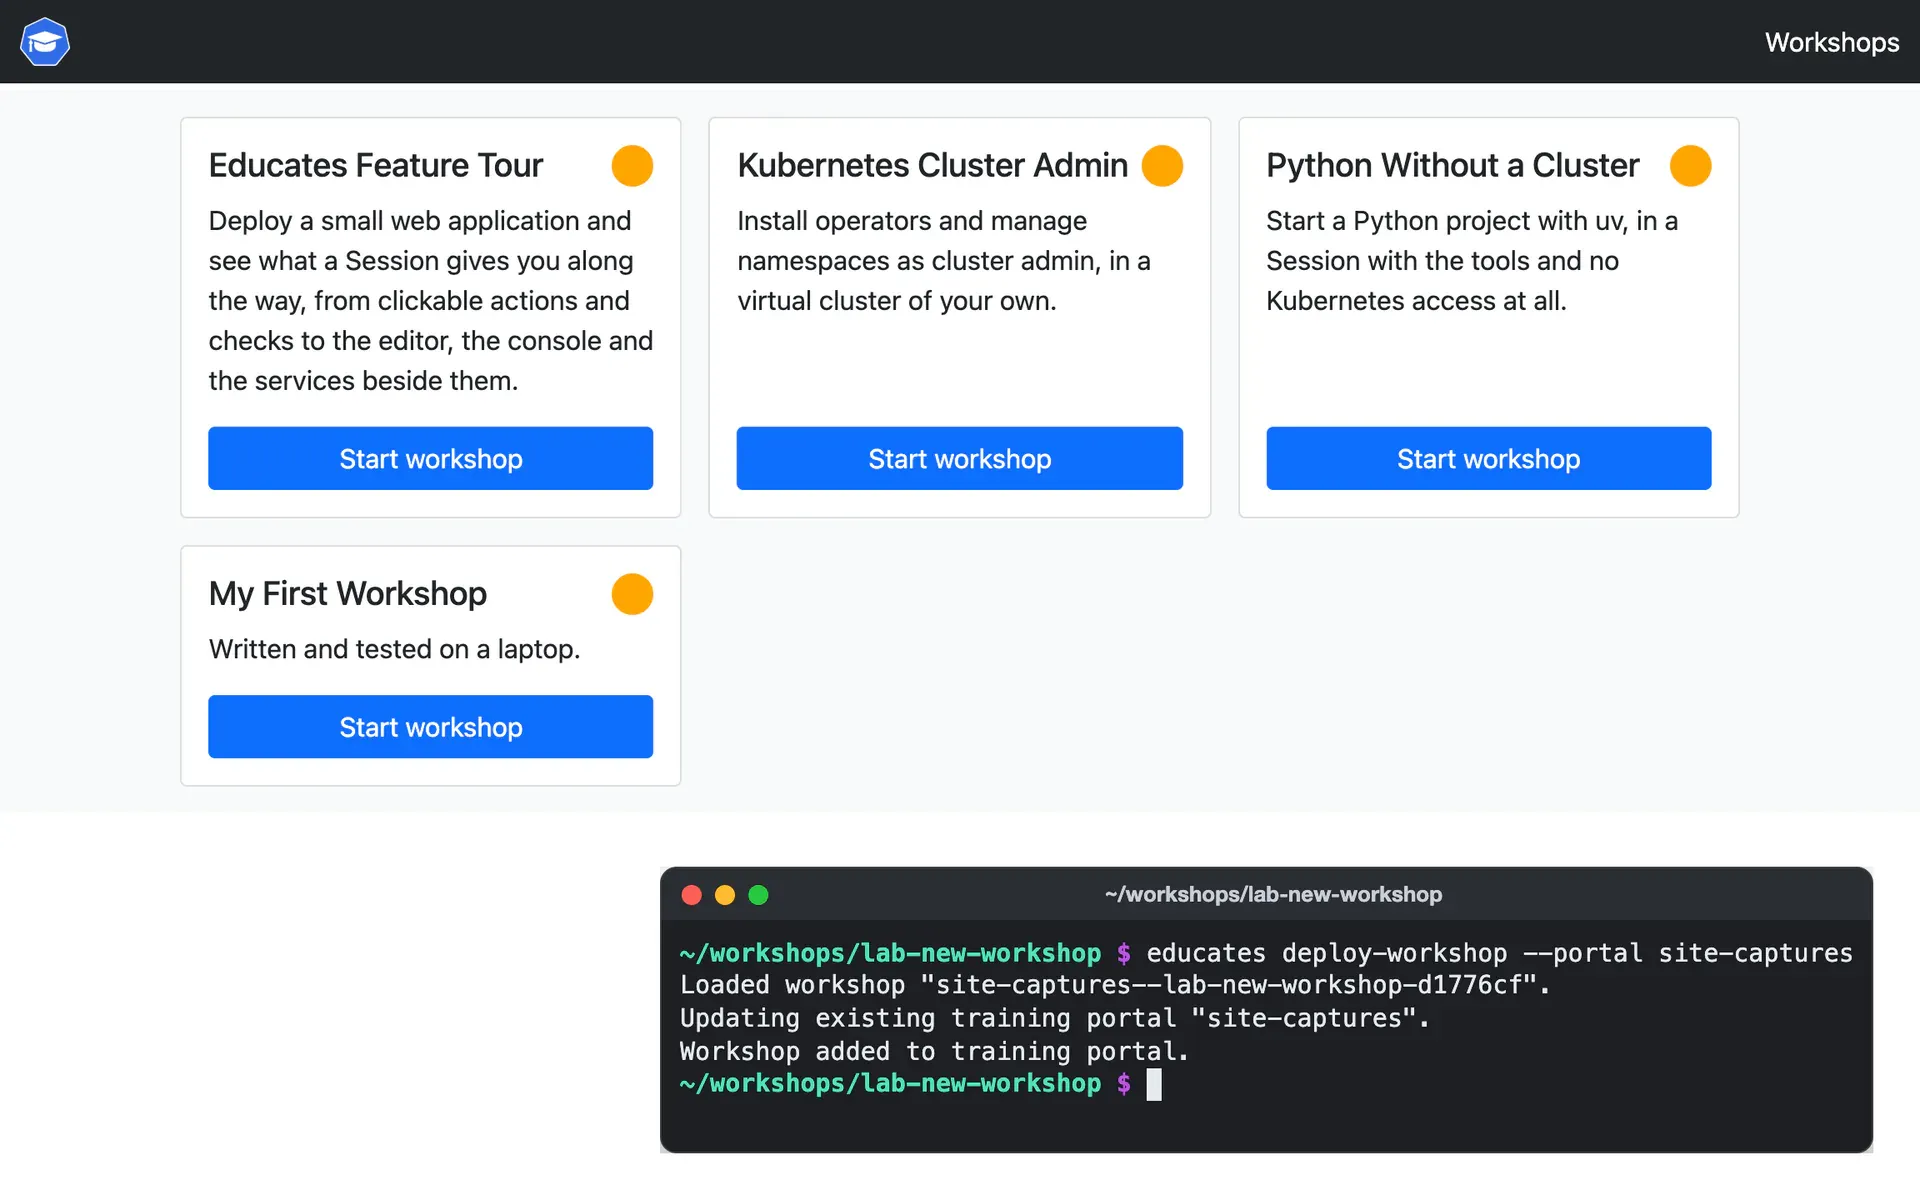Click "Written and tested on a laptop." description

tap(394, 649)
